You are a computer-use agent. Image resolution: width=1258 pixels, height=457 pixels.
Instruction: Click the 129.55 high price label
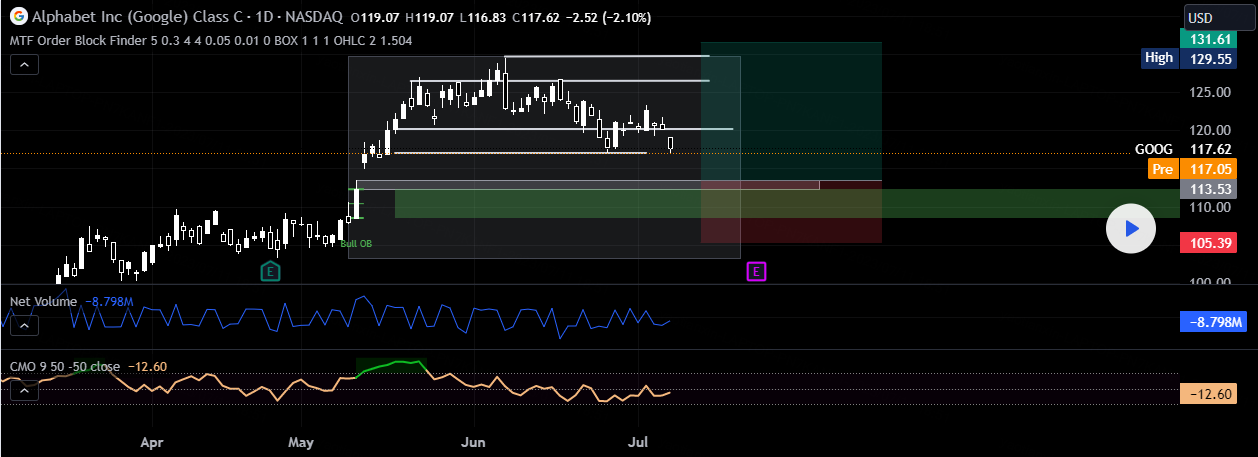pos(1209,58)
